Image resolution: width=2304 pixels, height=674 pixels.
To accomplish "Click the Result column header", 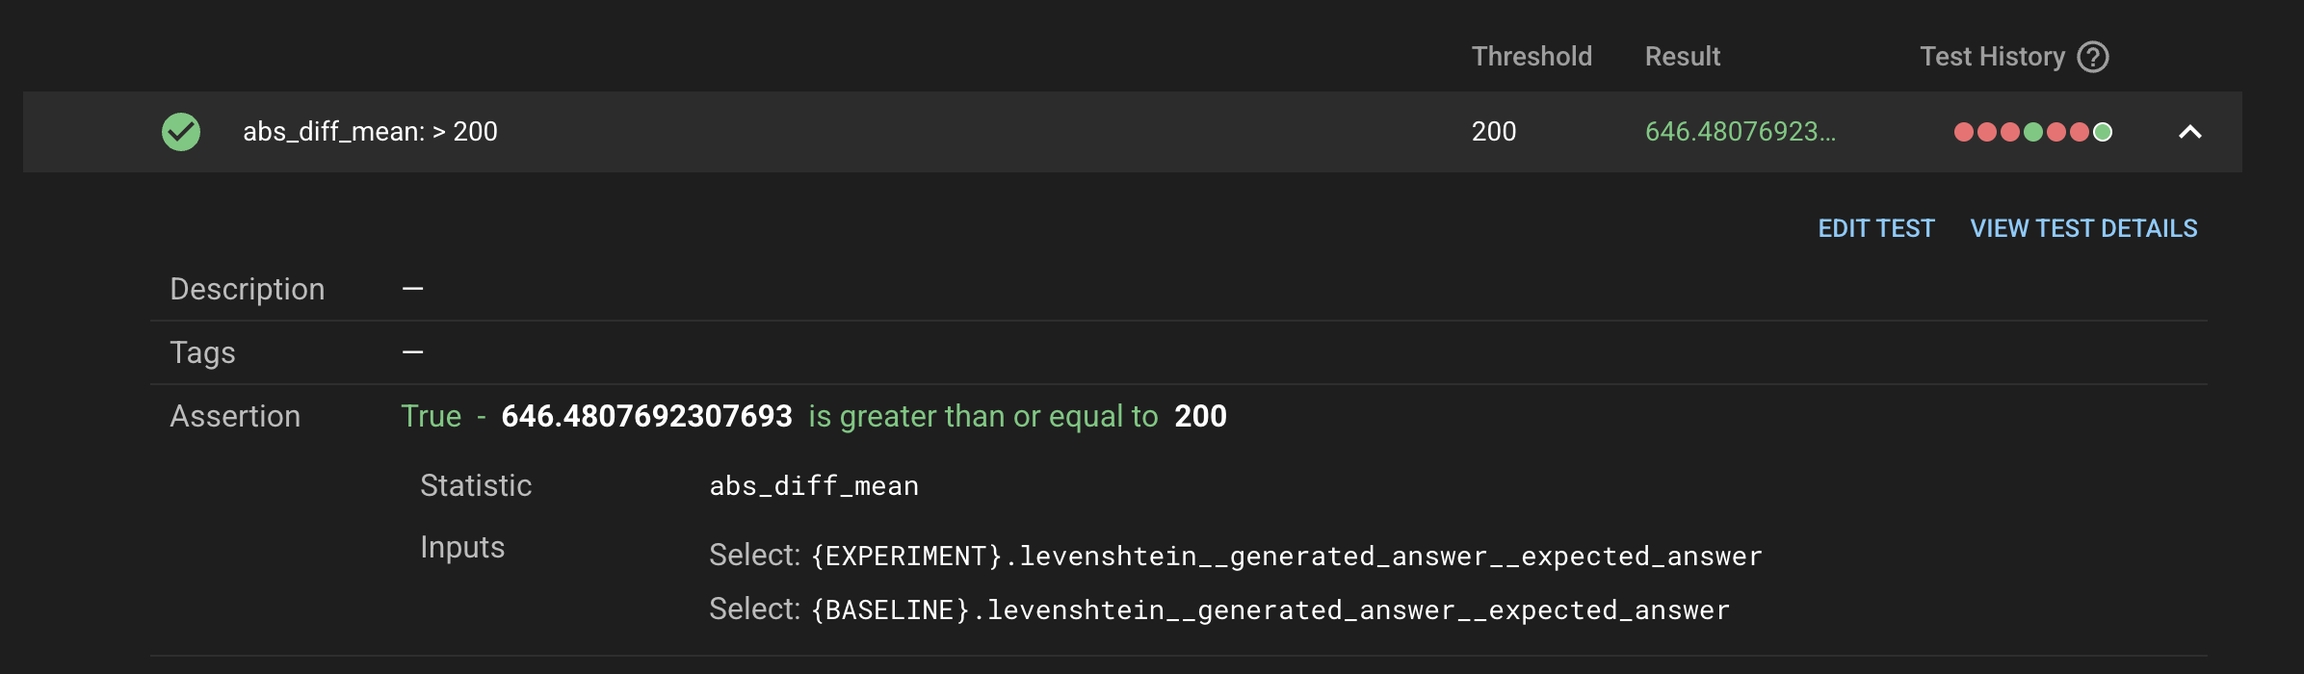I will (x=1682, y=57).
